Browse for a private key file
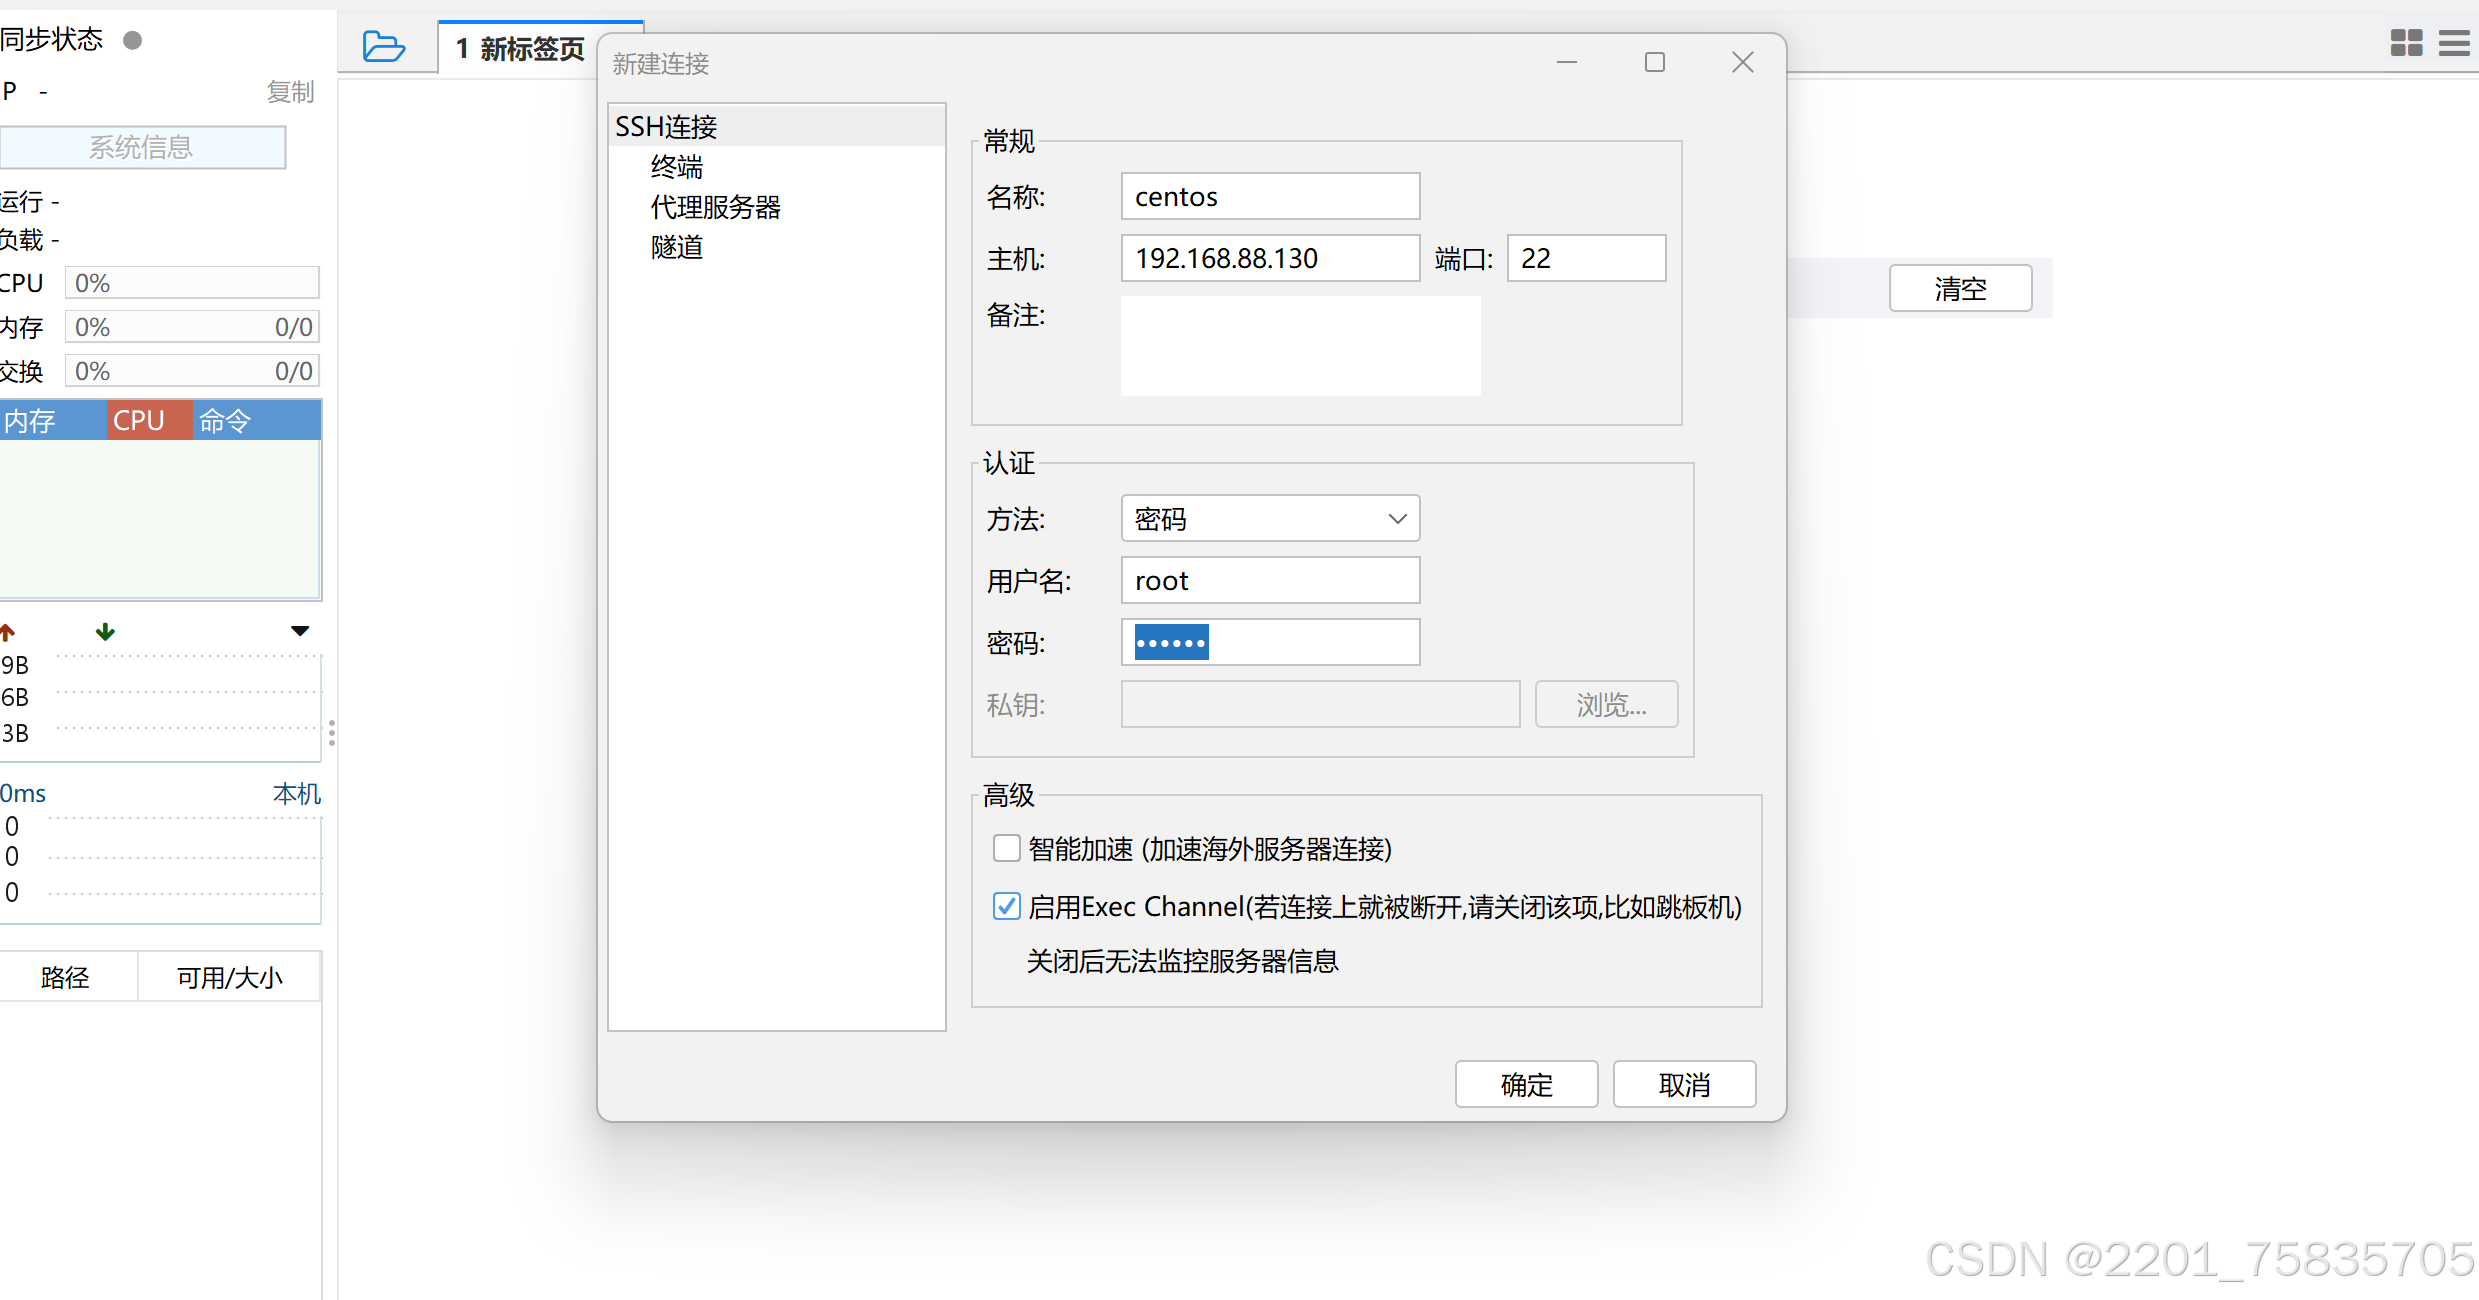Screen dimensions: 2479x1300 pyautogui.click(x=1605, y=704)
